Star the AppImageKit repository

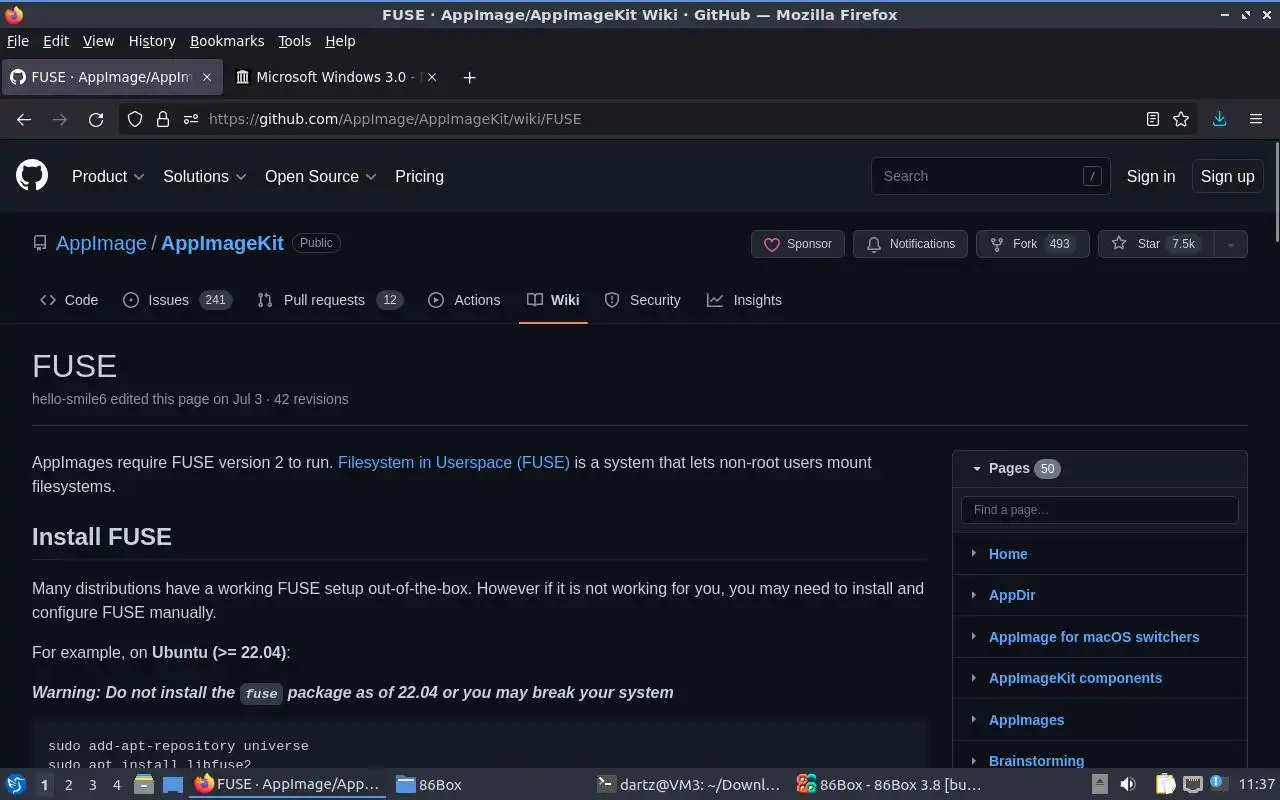[x=1156, y=244]
